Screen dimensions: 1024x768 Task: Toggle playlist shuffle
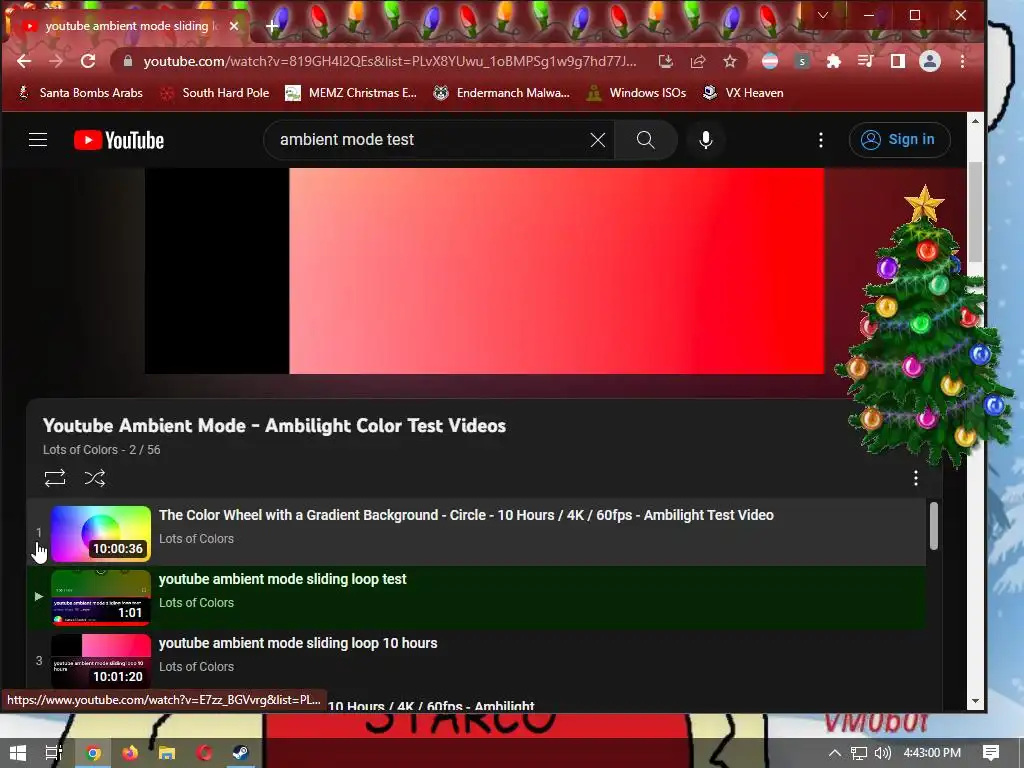click(95, 478)
